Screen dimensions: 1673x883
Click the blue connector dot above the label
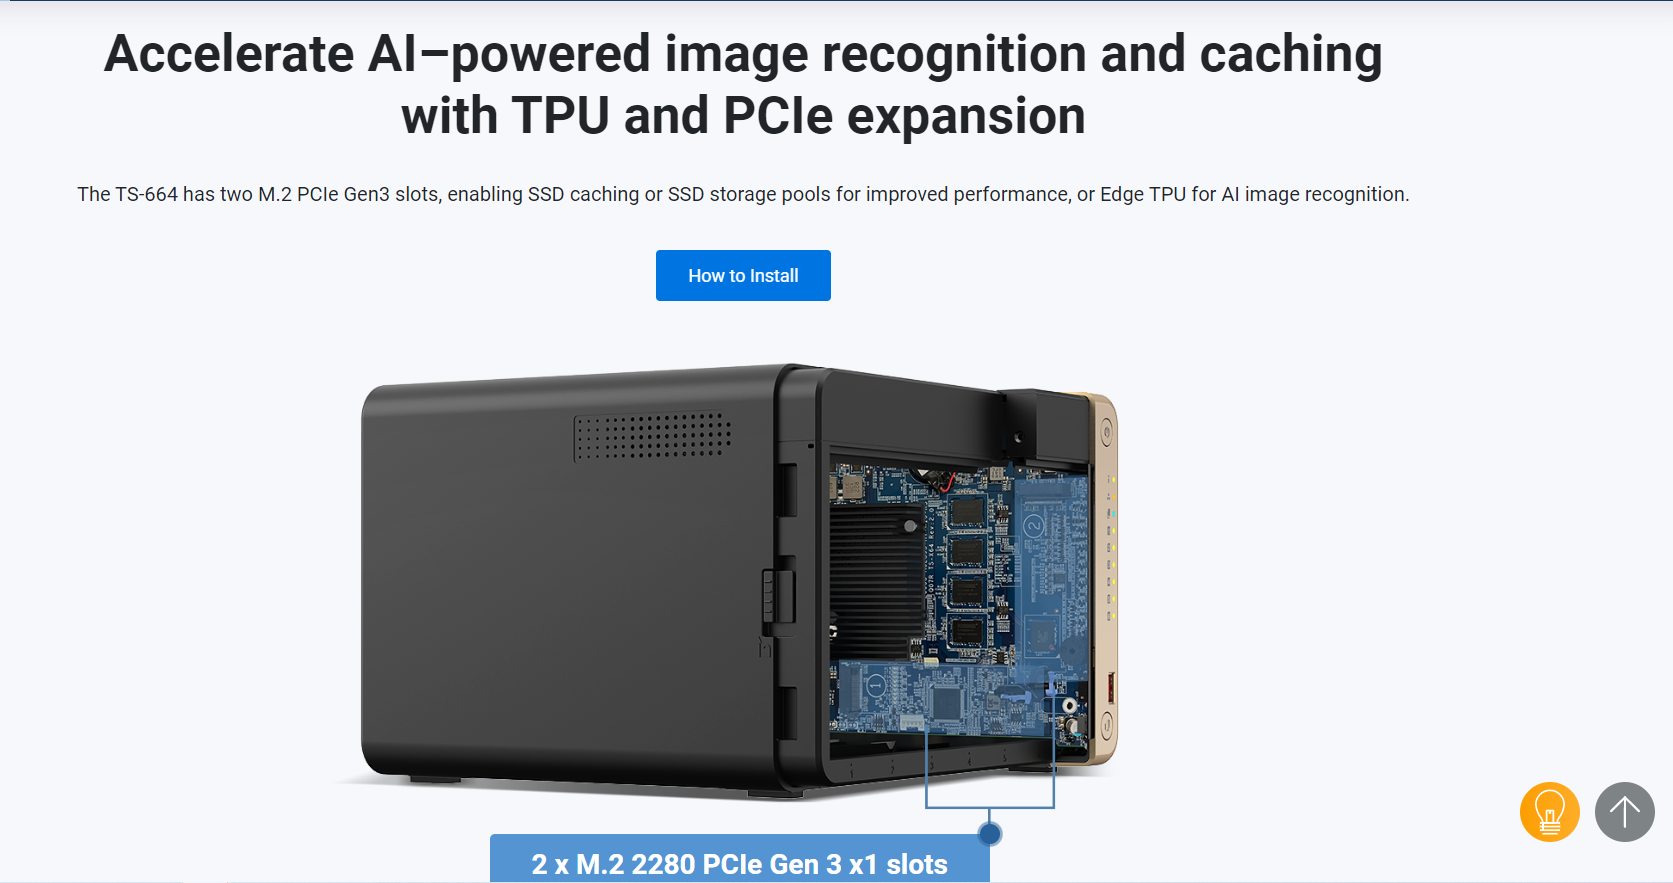[x=989, y=833]
